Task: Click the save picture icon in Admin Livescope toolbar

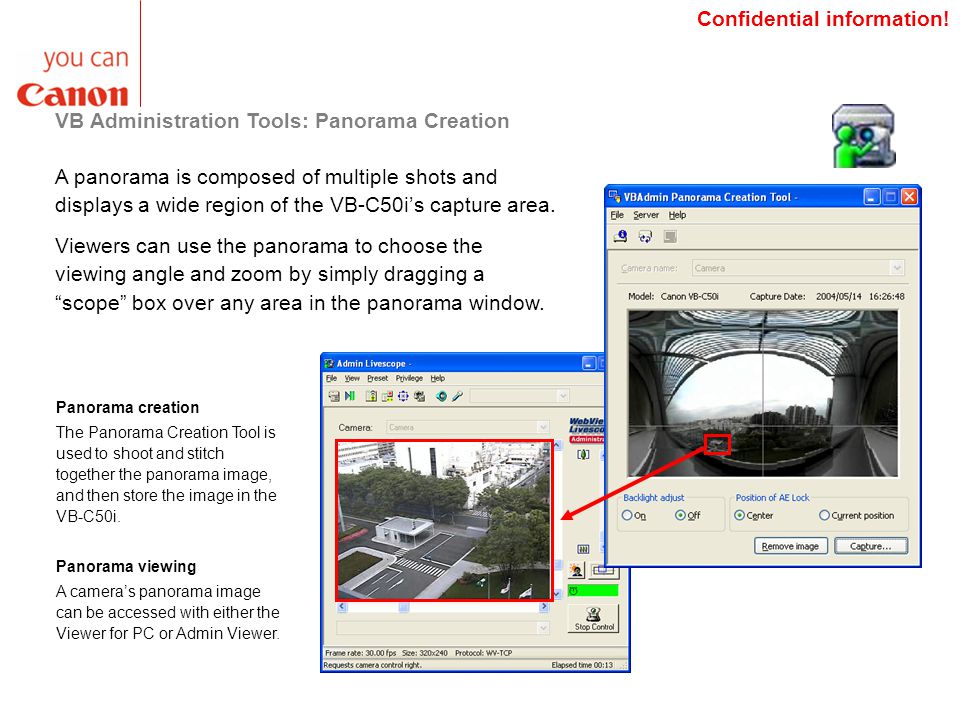Action: pos(334,396)
